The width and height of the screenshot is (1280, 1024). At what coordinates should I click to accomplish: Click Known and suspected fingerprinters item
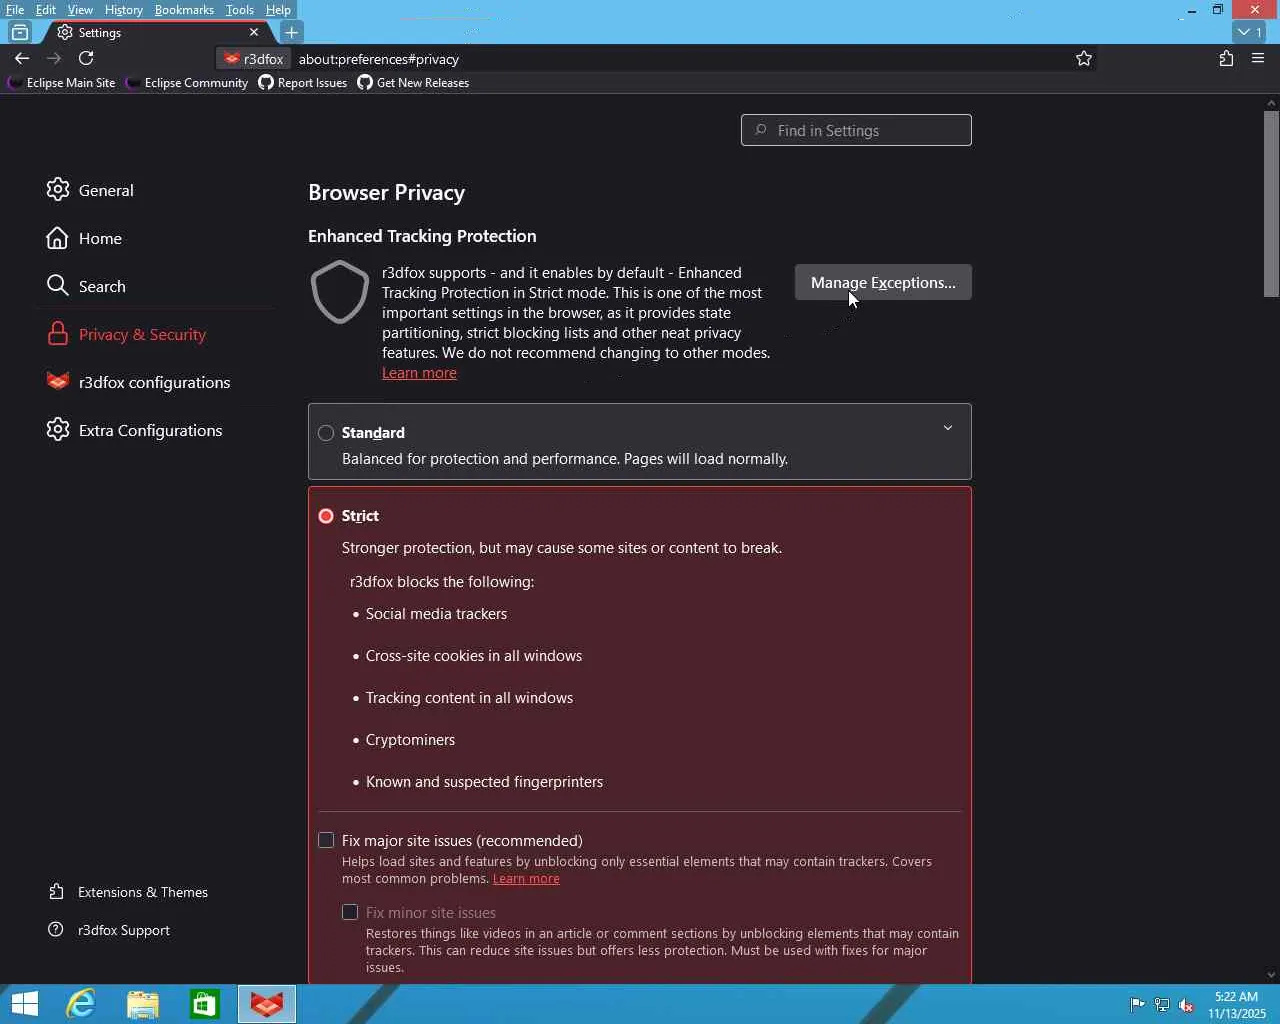pos(484,782)
